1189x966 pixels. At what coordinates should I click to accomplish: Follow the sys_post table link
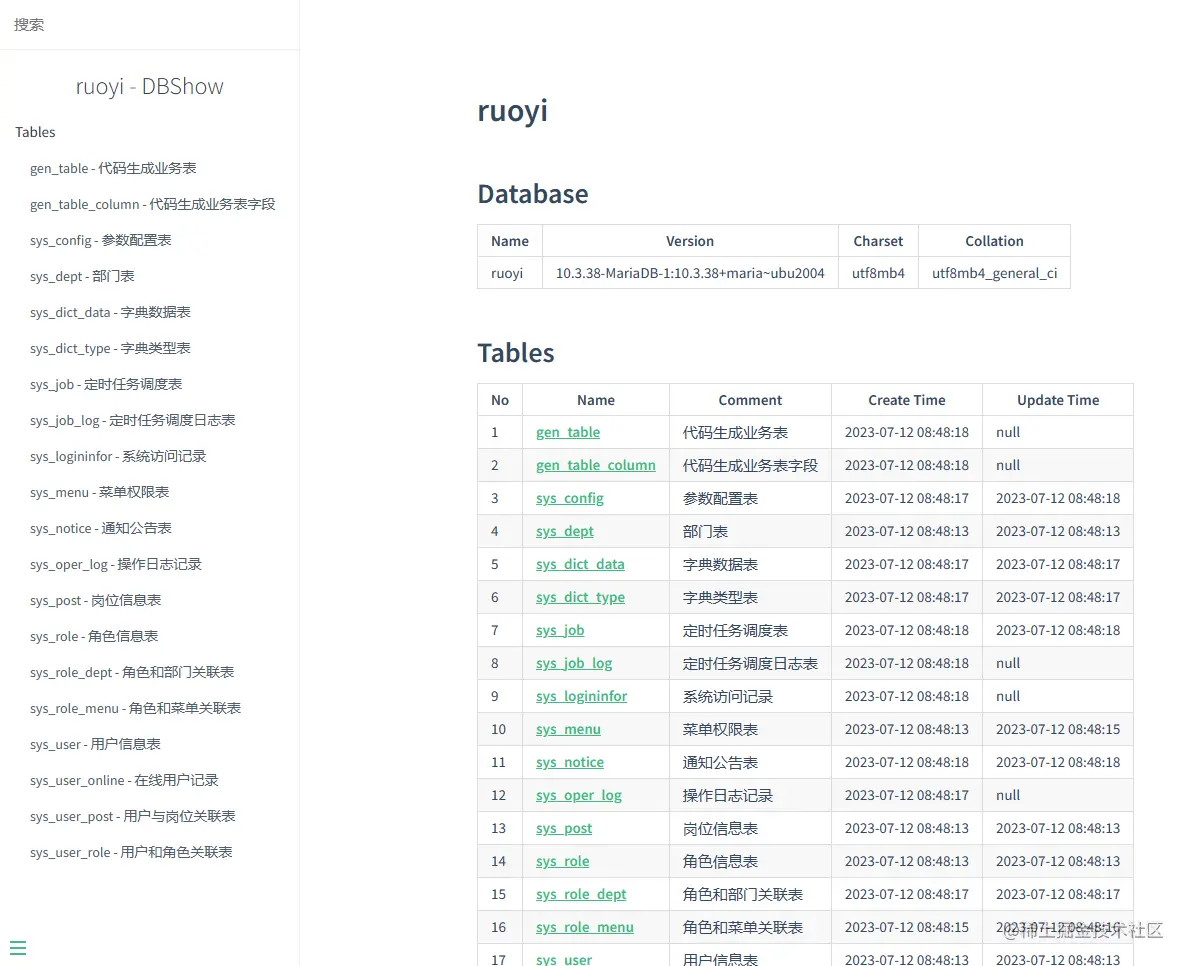[x=563, y=829]
